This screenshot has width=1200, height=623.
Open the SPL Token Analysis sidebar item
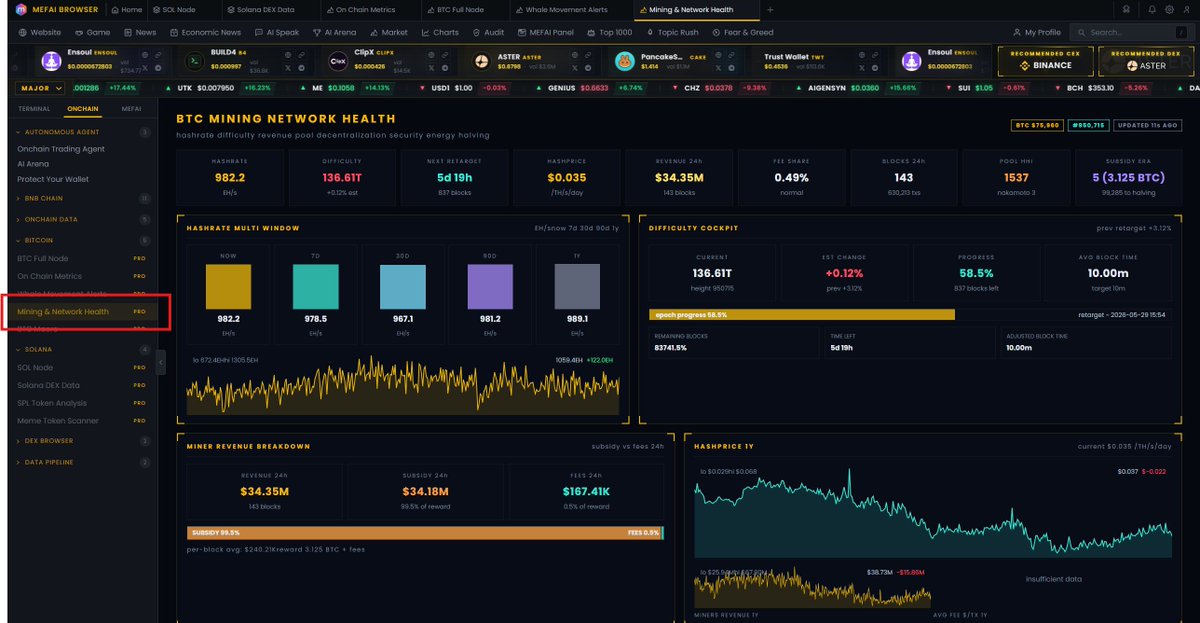click(x=82, y=403)
